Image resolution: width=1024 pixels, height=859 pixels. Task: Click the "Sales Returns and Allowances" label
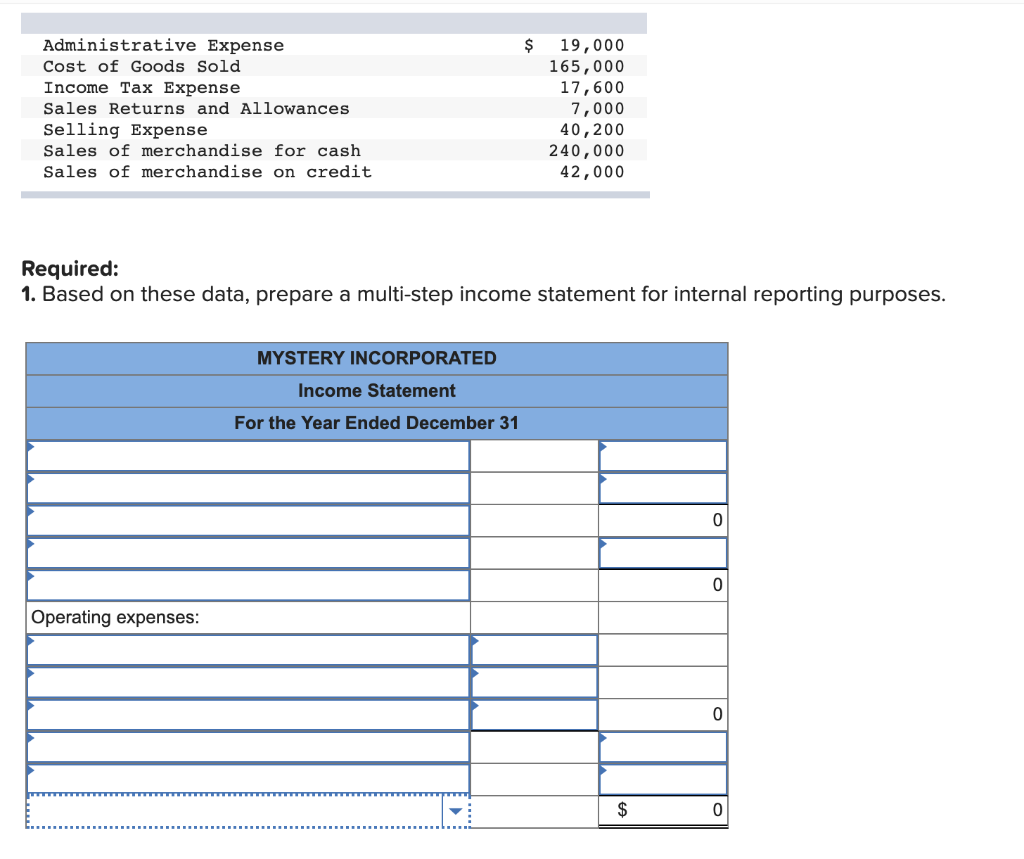pos(196,108)
